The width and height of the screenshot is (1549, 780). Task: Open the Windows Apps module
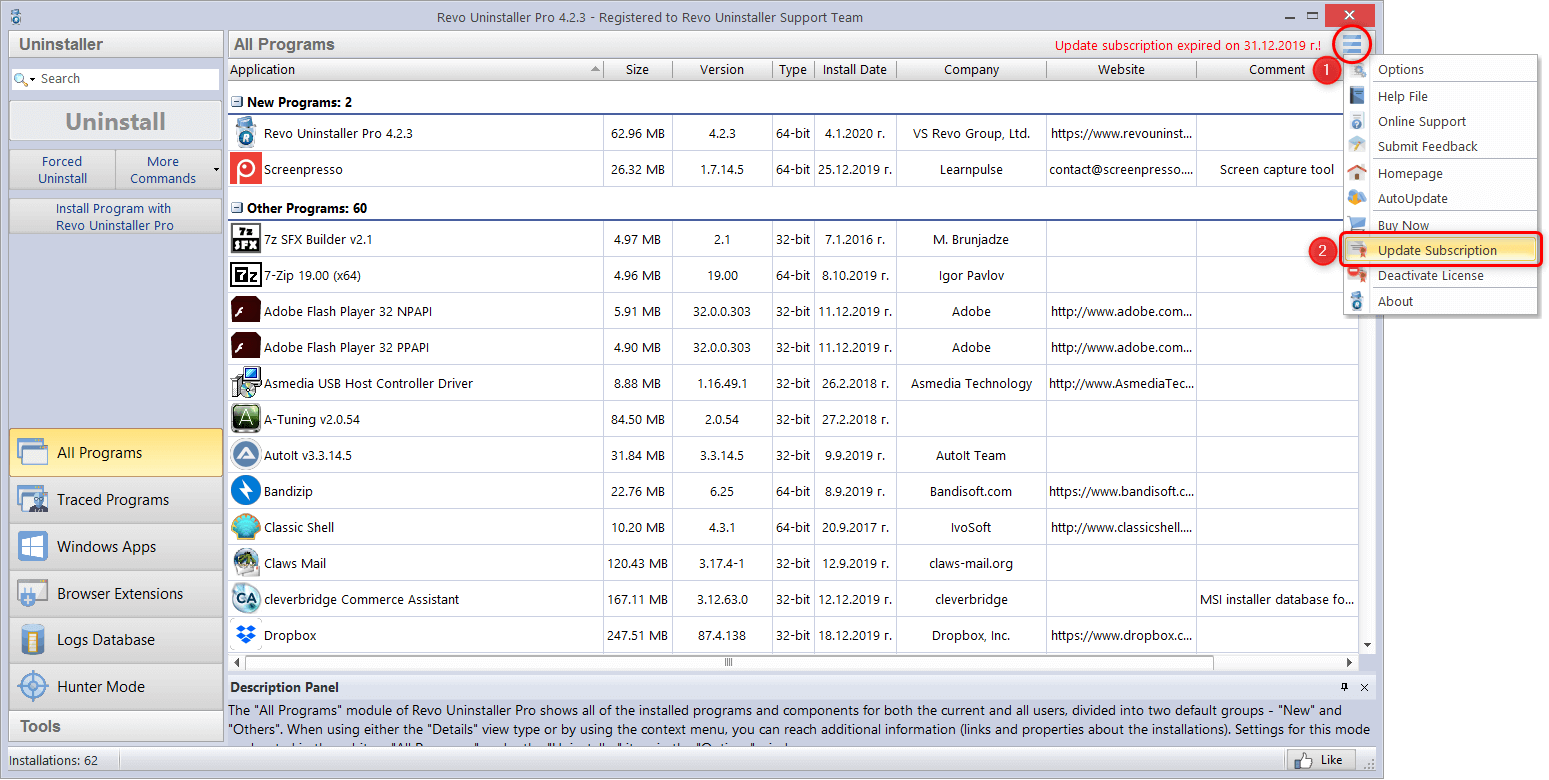point(116,547)
